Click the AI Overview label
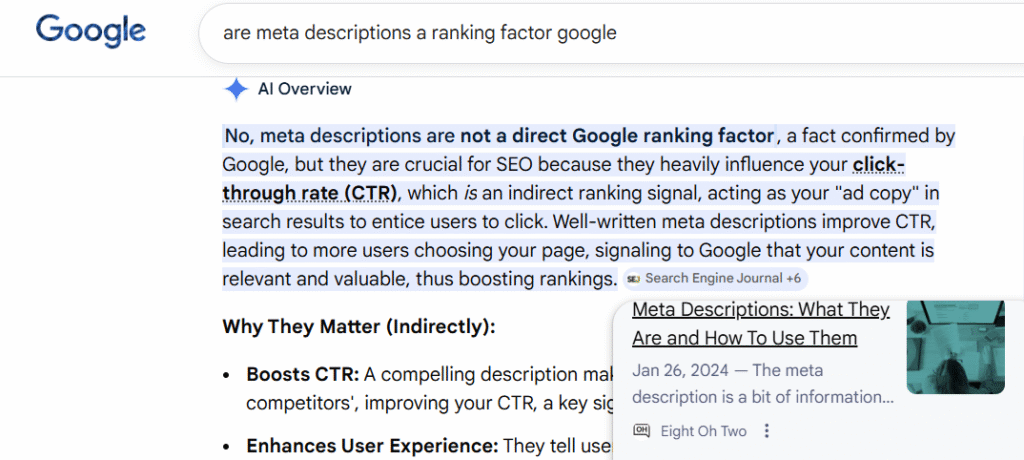This screenshot has width=1024, height=460. click(305, 89)
